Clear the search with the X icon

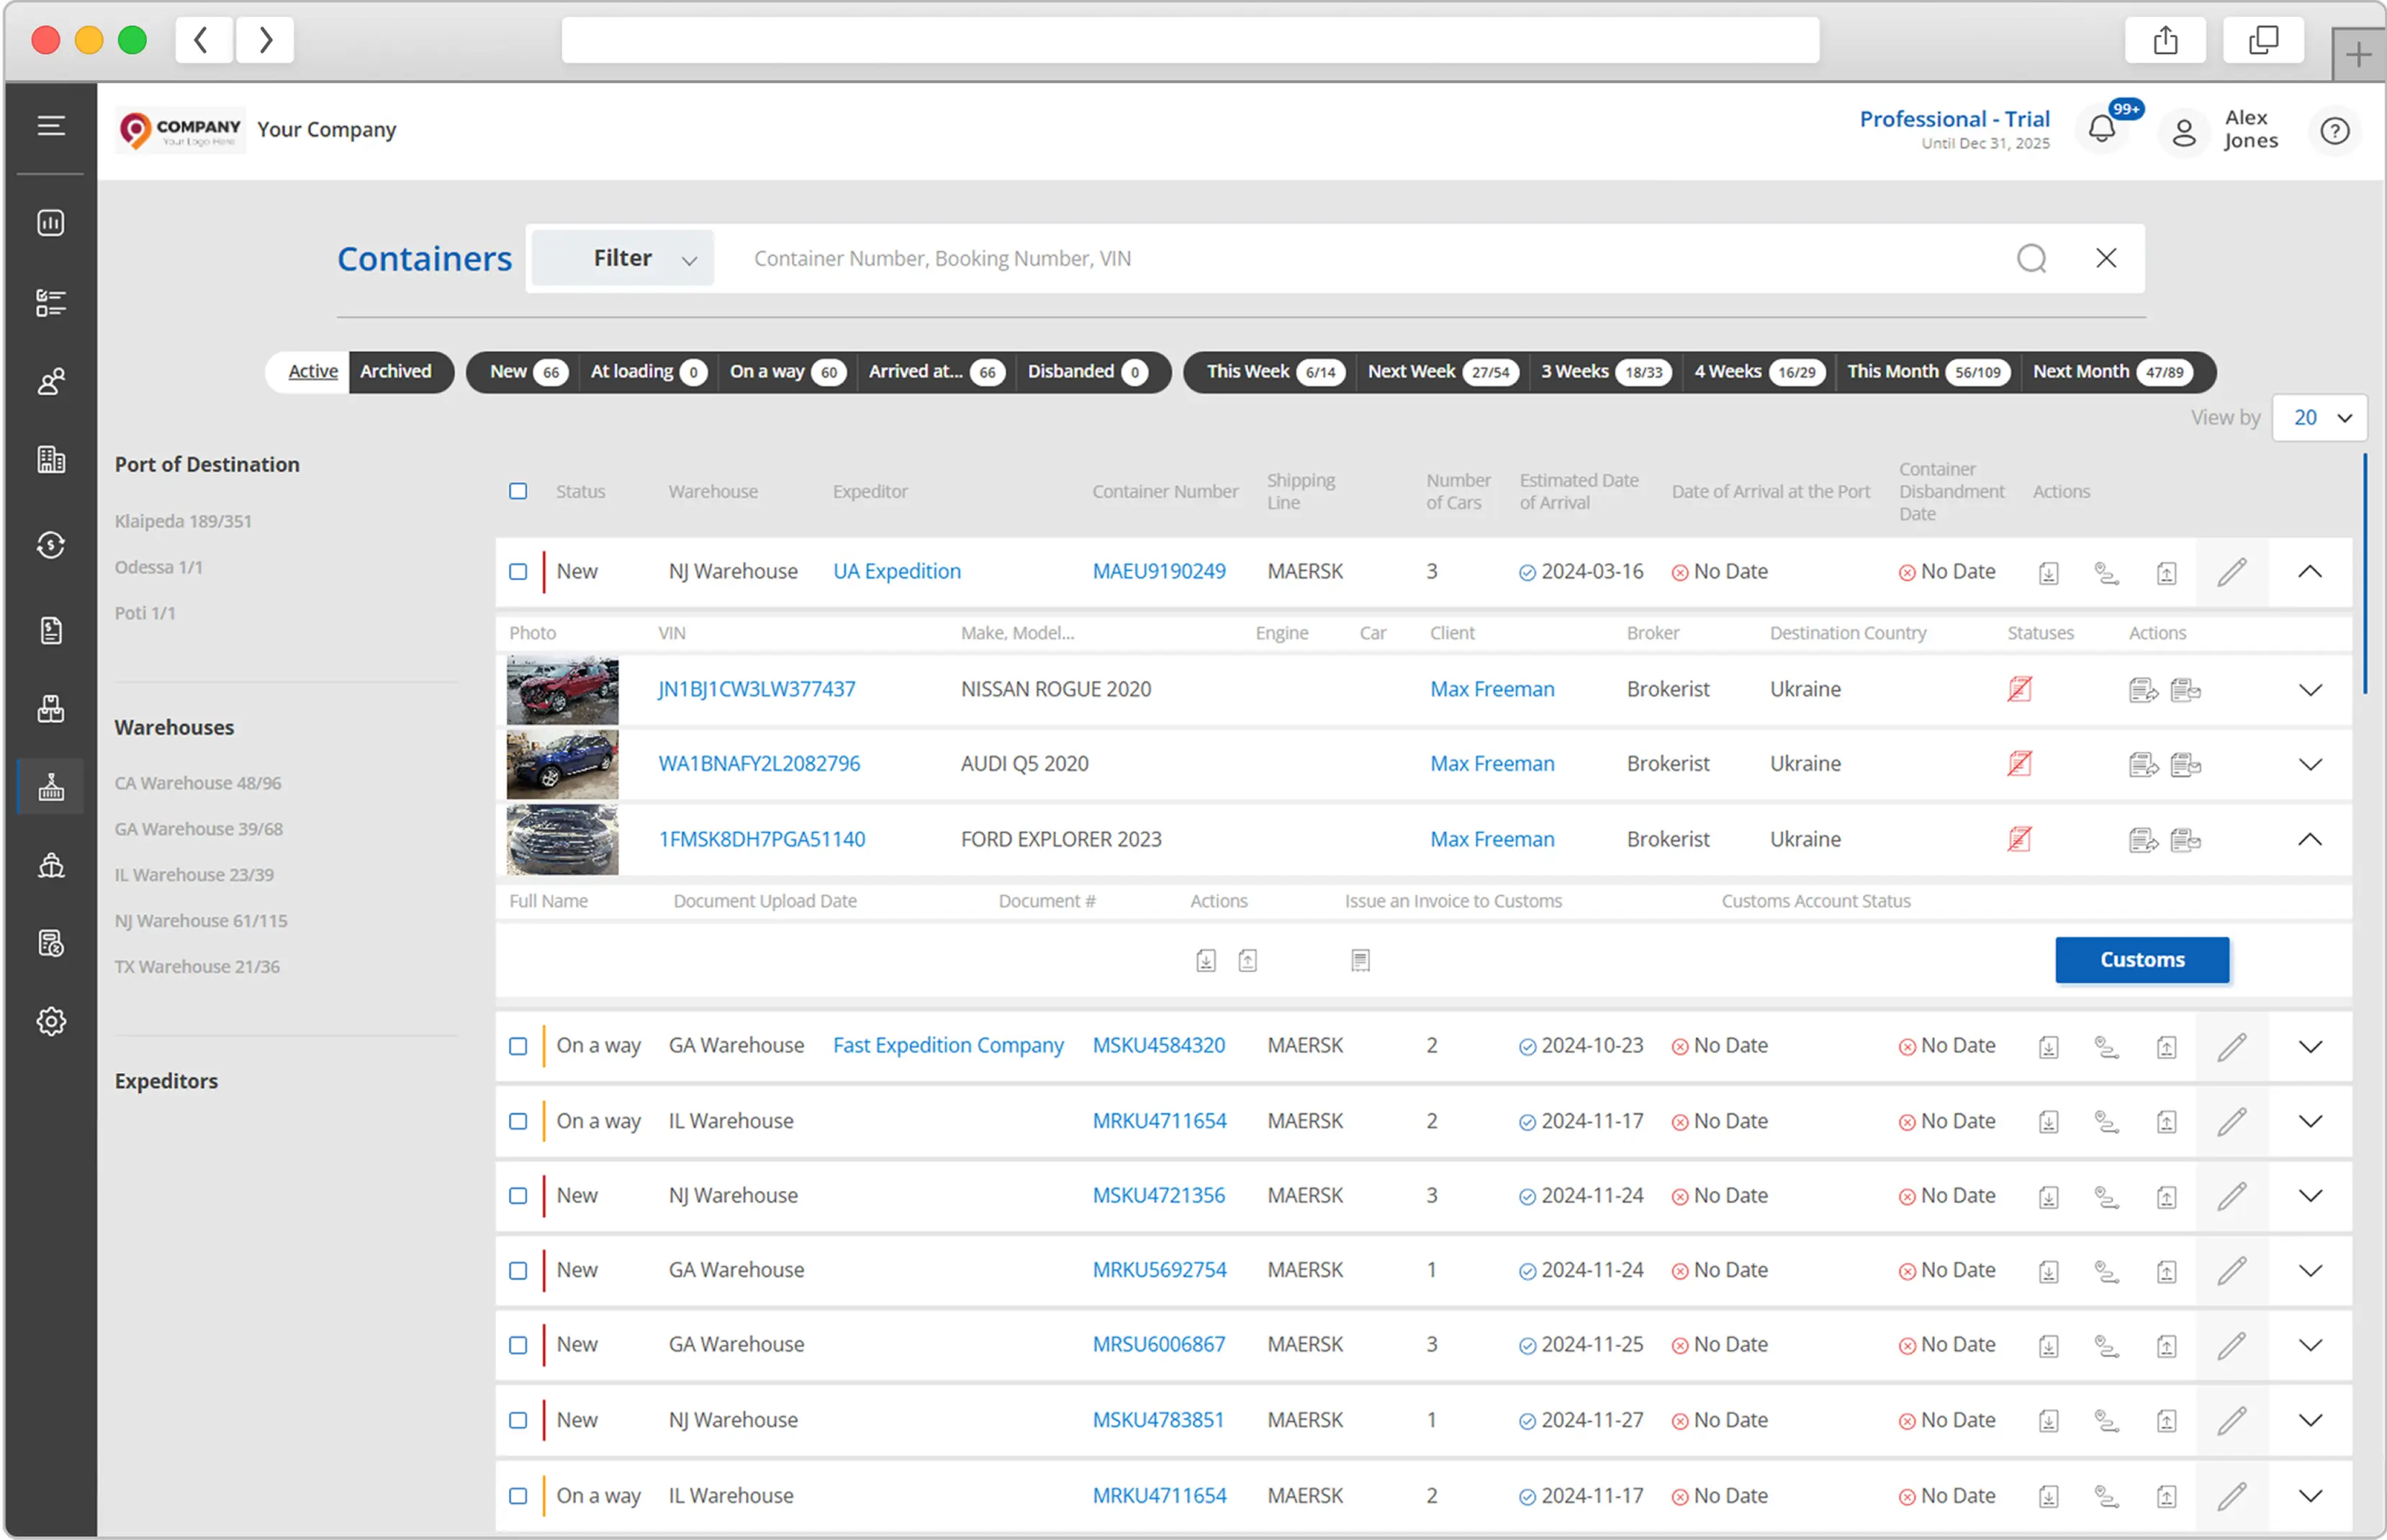[x=2106, y=258]
